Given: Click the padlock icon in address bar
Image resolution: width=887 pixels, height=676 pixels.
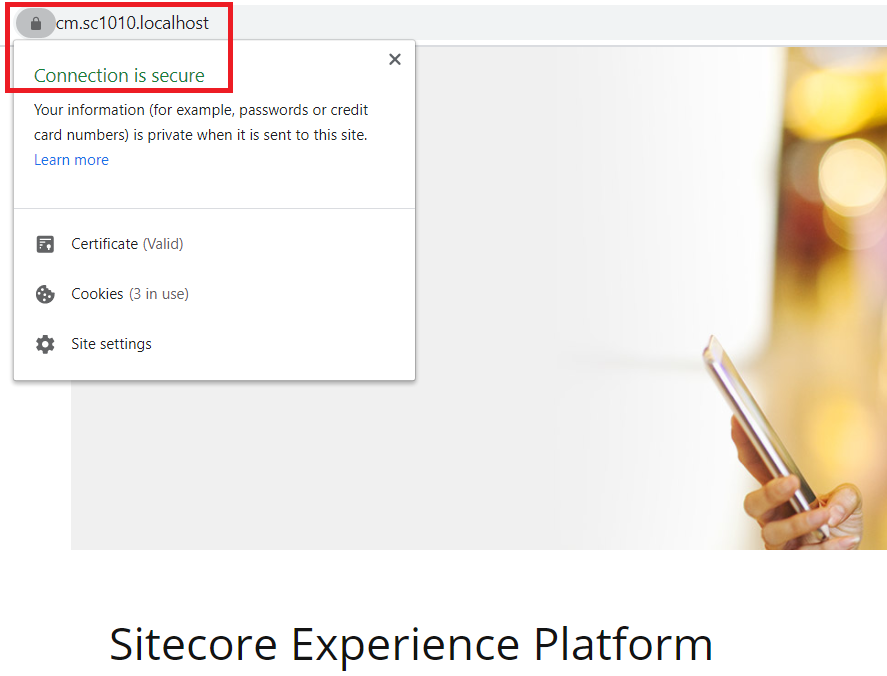Looking at the screenshot, I should click(36, 23).
